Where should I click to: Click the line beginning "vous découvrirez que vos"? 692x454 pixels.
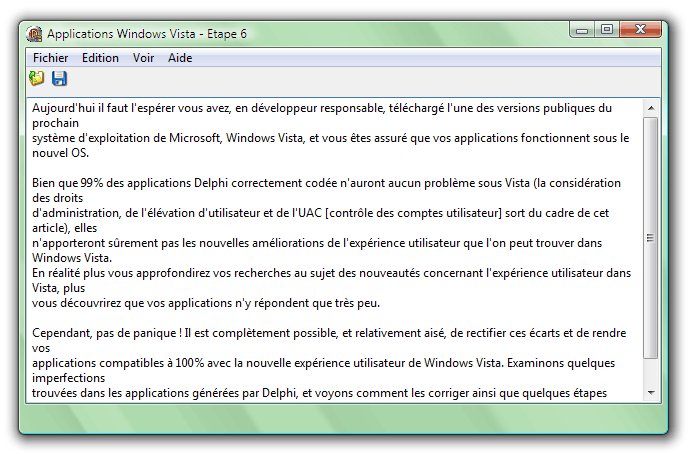coord(200,303)
